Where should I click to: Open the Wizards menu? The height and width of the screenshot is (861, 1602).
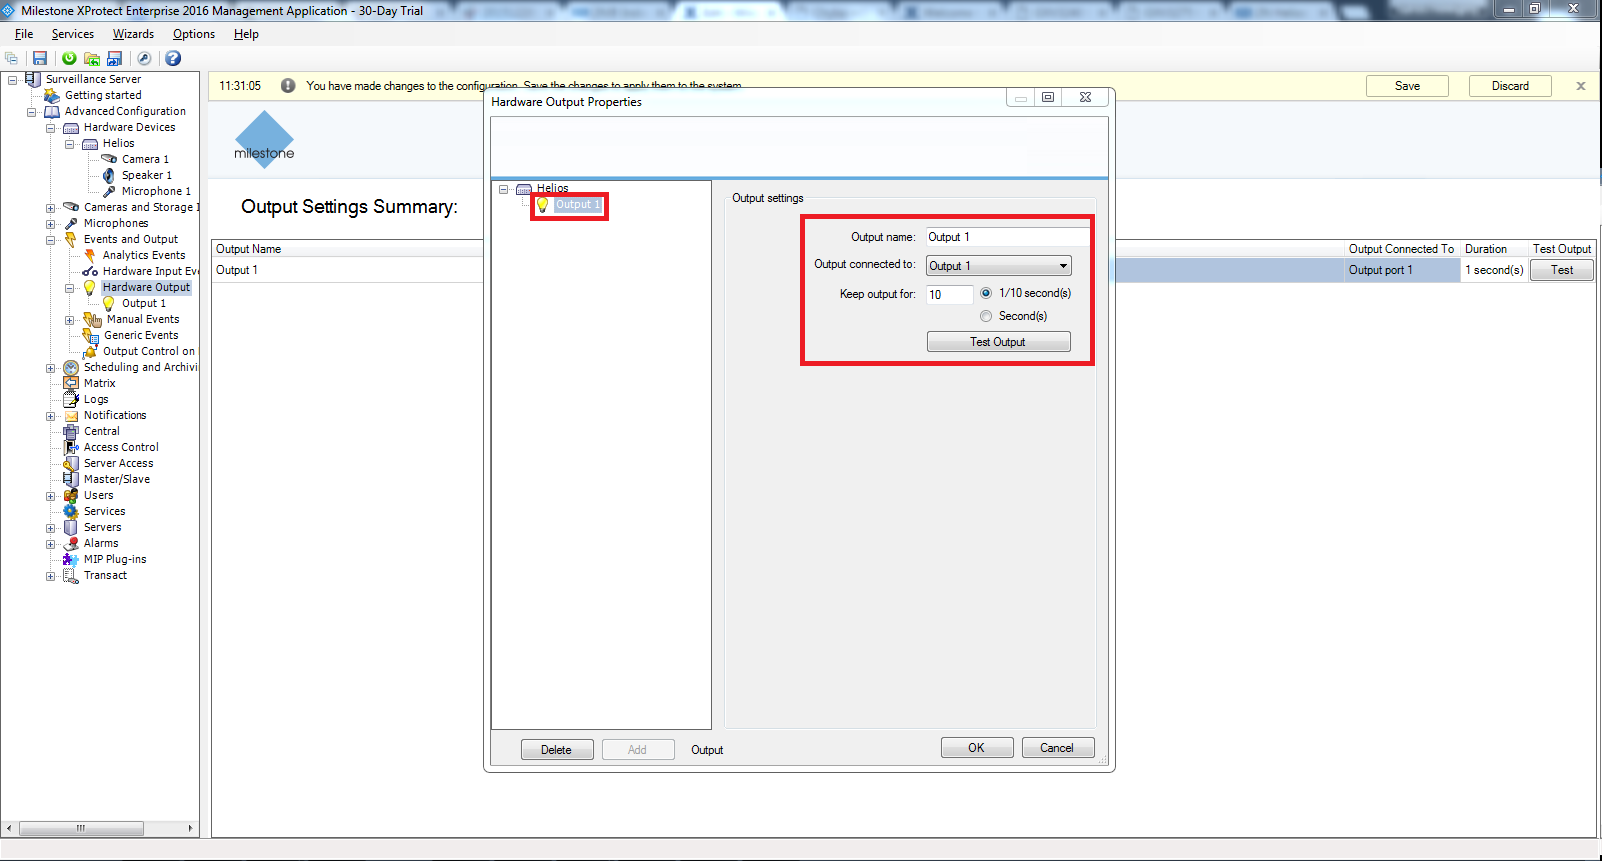(133, 34)
